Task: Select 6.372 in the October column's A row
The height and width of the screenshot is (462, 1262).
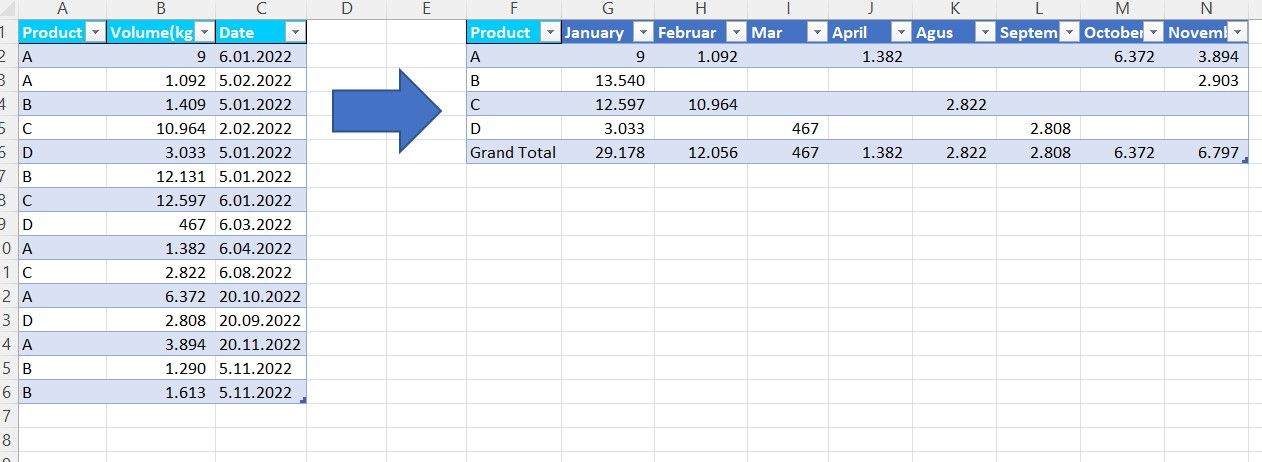Action: pos(1123,57)
